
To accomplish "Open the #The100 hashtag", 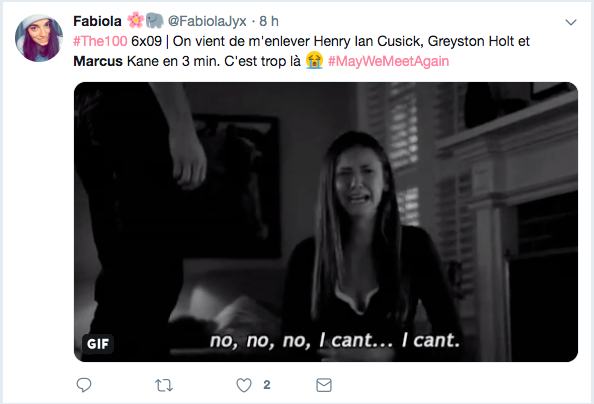I will coord(100,41).
